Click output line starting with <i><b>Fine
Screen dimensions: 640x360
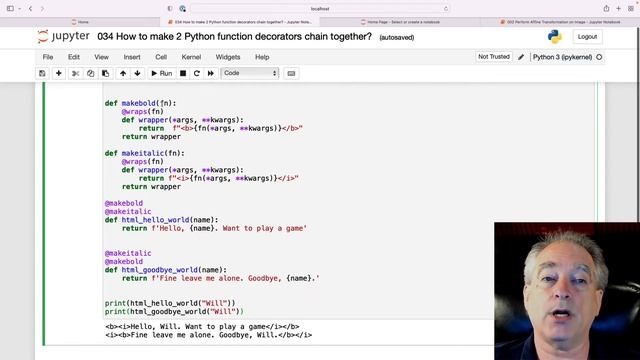pyautogui.click(x=209, y=335)
